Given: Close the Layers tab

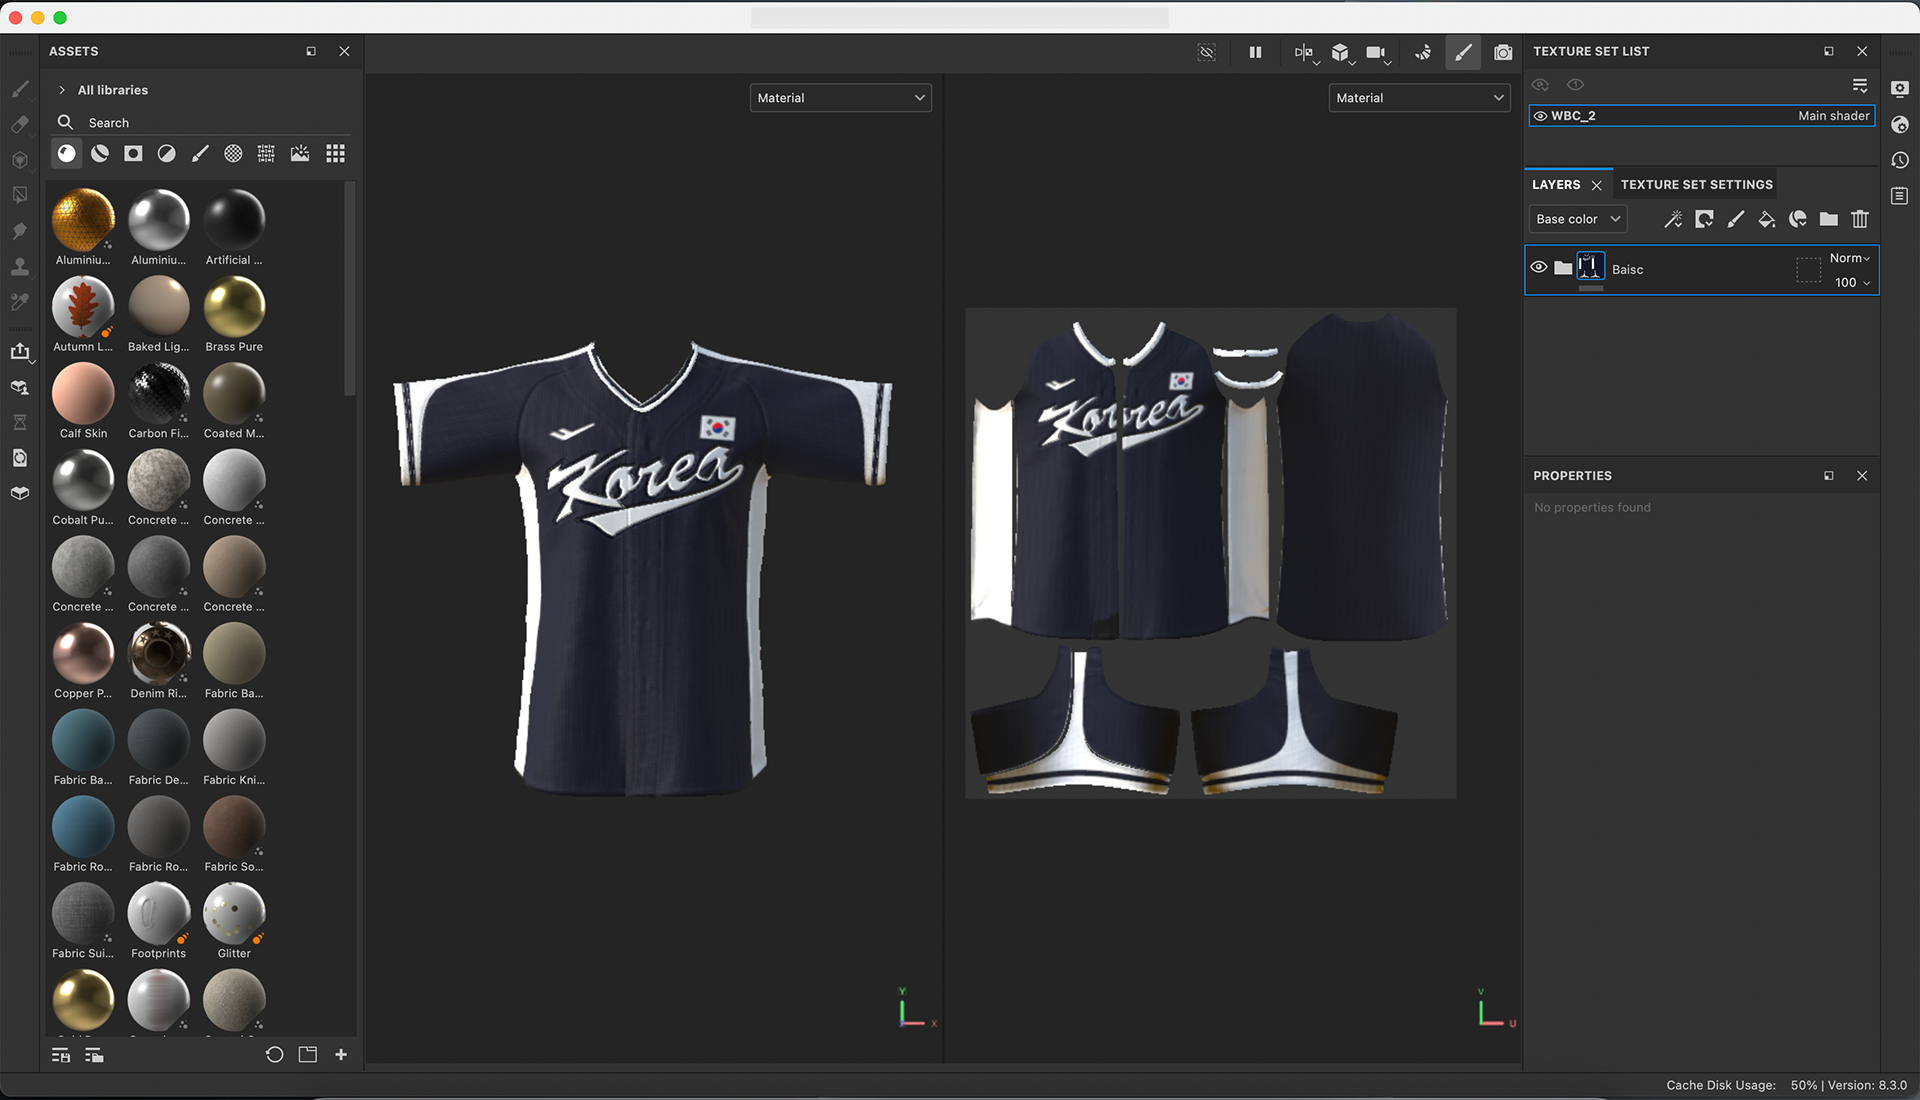Looking at the screenshot, I should (1597, 185).
